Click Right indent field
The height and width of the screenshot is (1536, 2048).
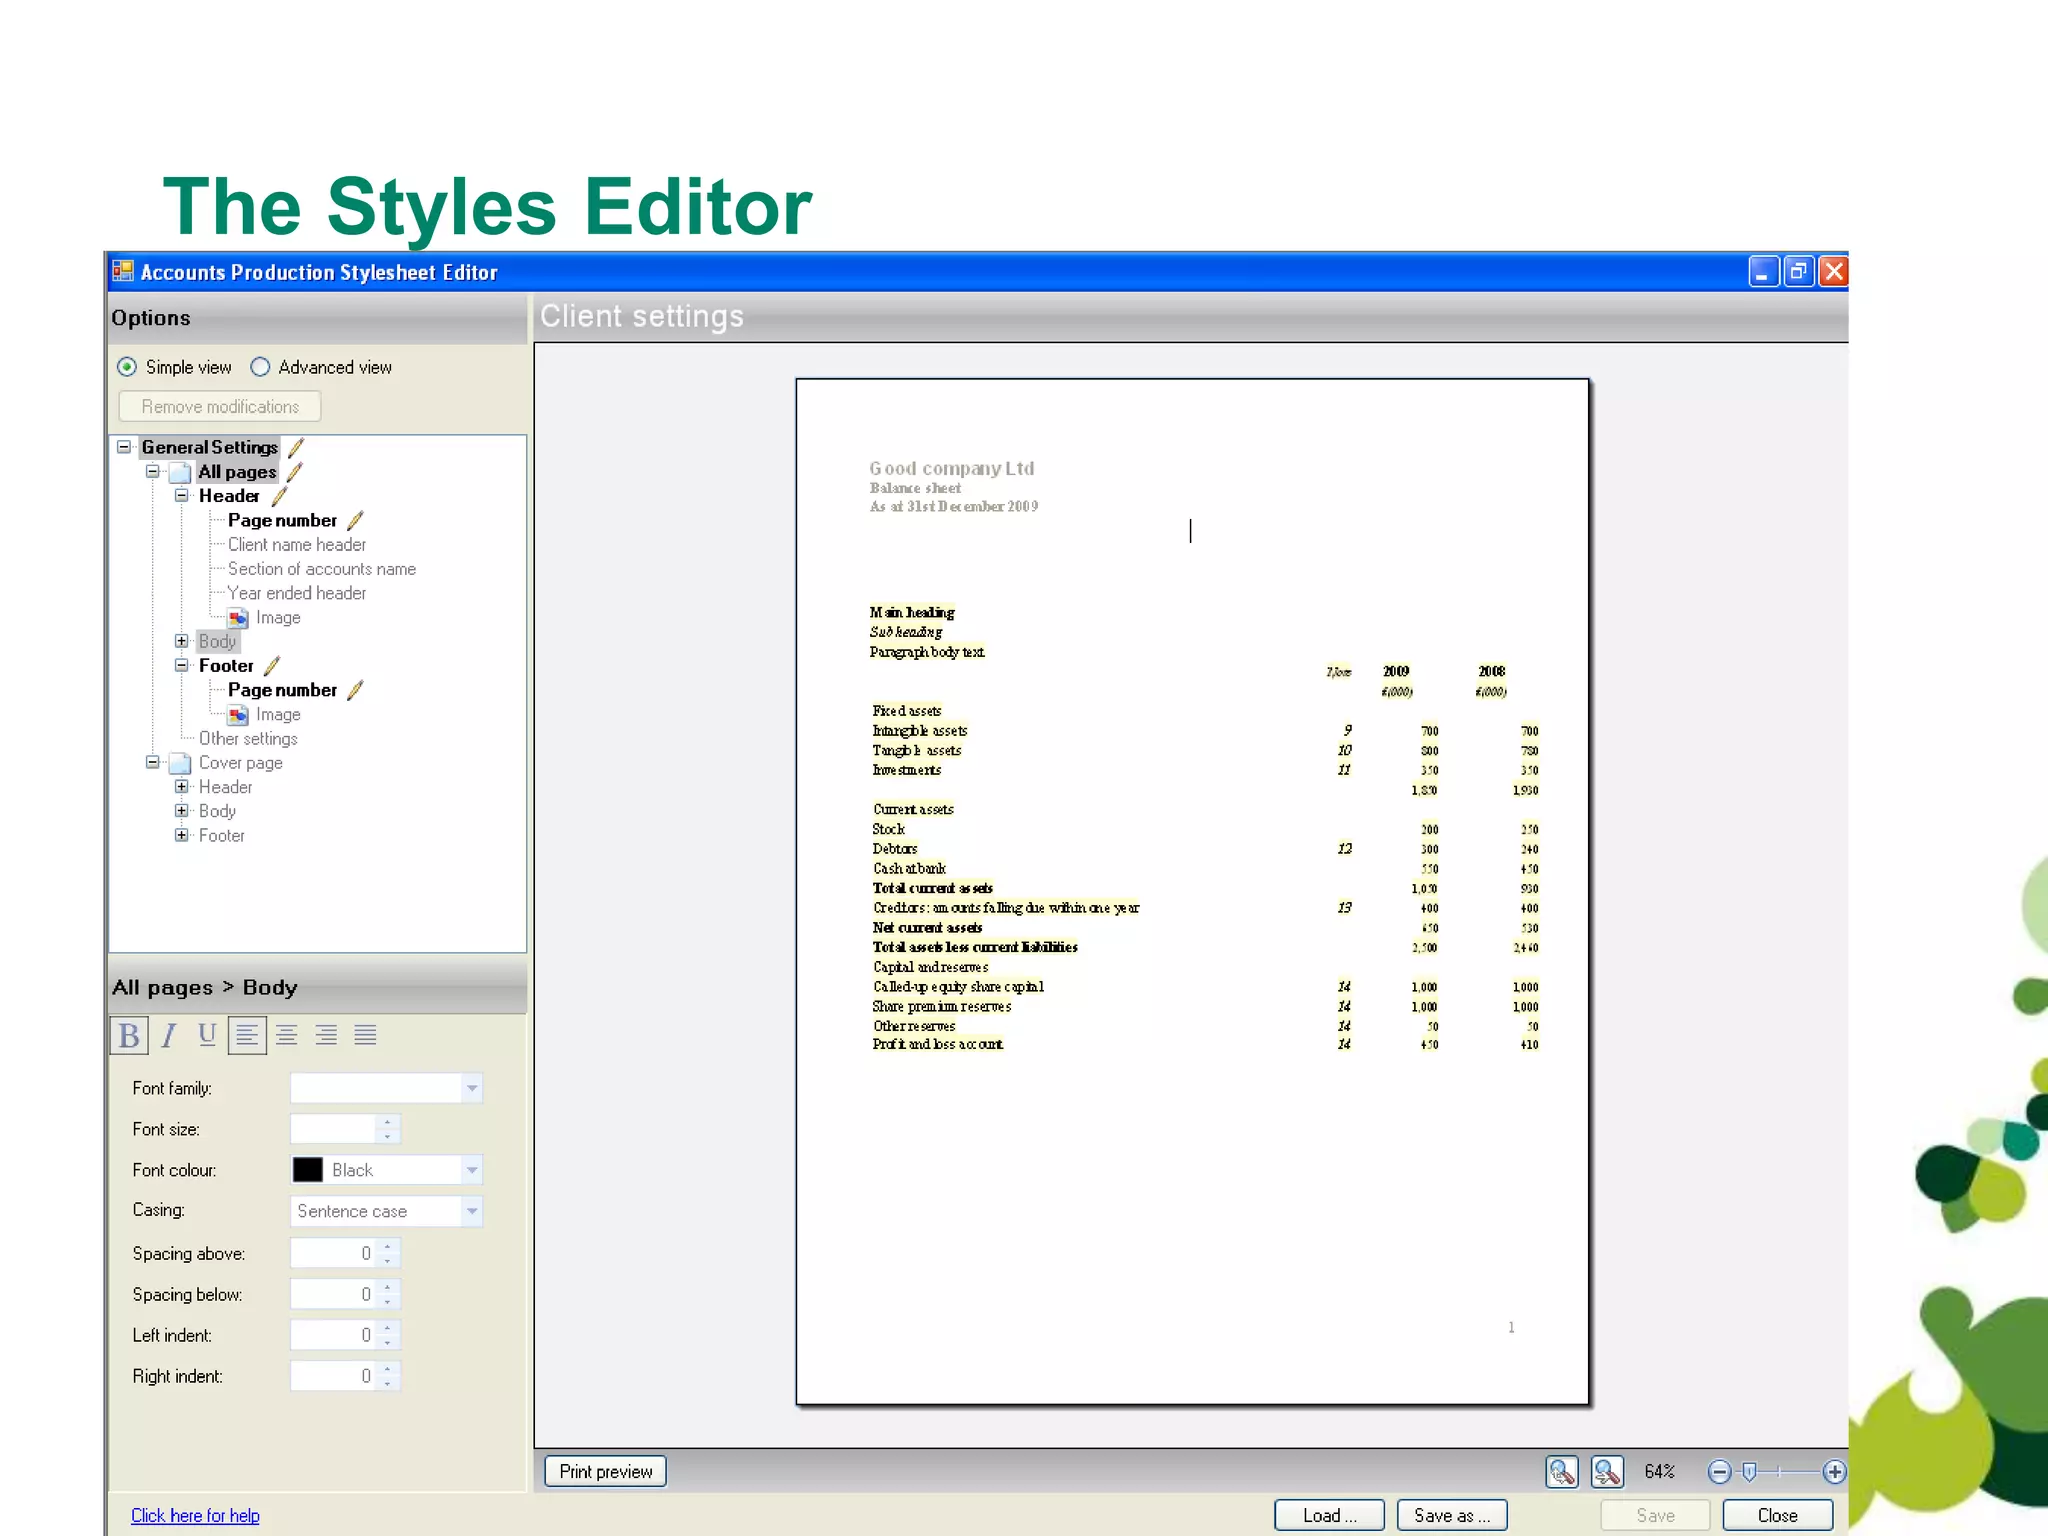pos(333,1376)
